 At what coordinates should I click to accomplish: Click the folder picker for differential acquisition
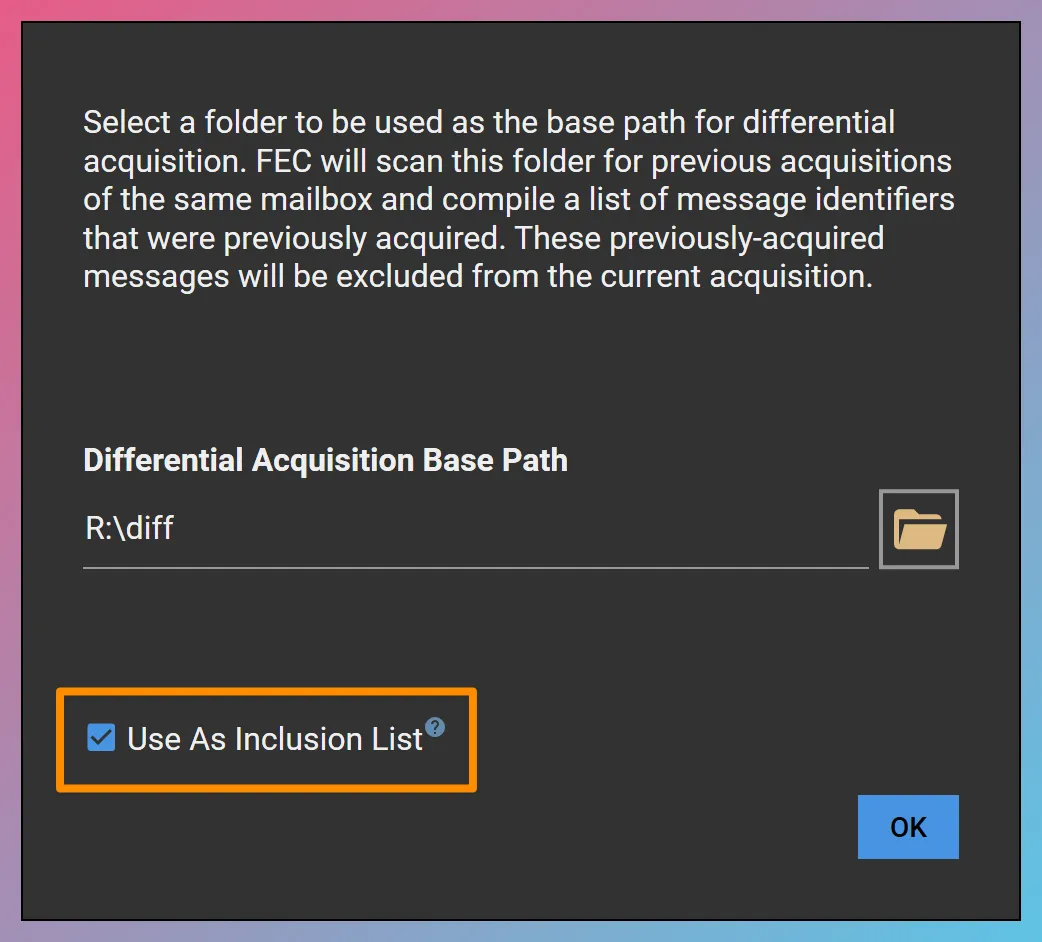click(x=917, y=529)
